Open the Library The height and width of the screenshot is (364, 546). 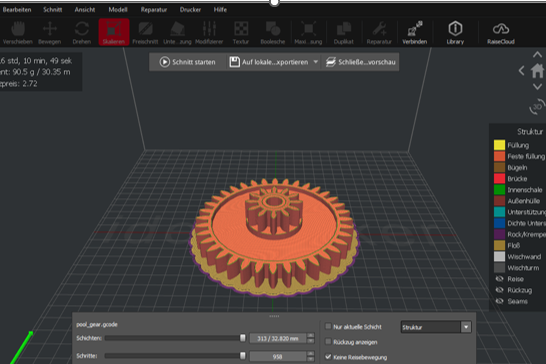coord(455,32)
